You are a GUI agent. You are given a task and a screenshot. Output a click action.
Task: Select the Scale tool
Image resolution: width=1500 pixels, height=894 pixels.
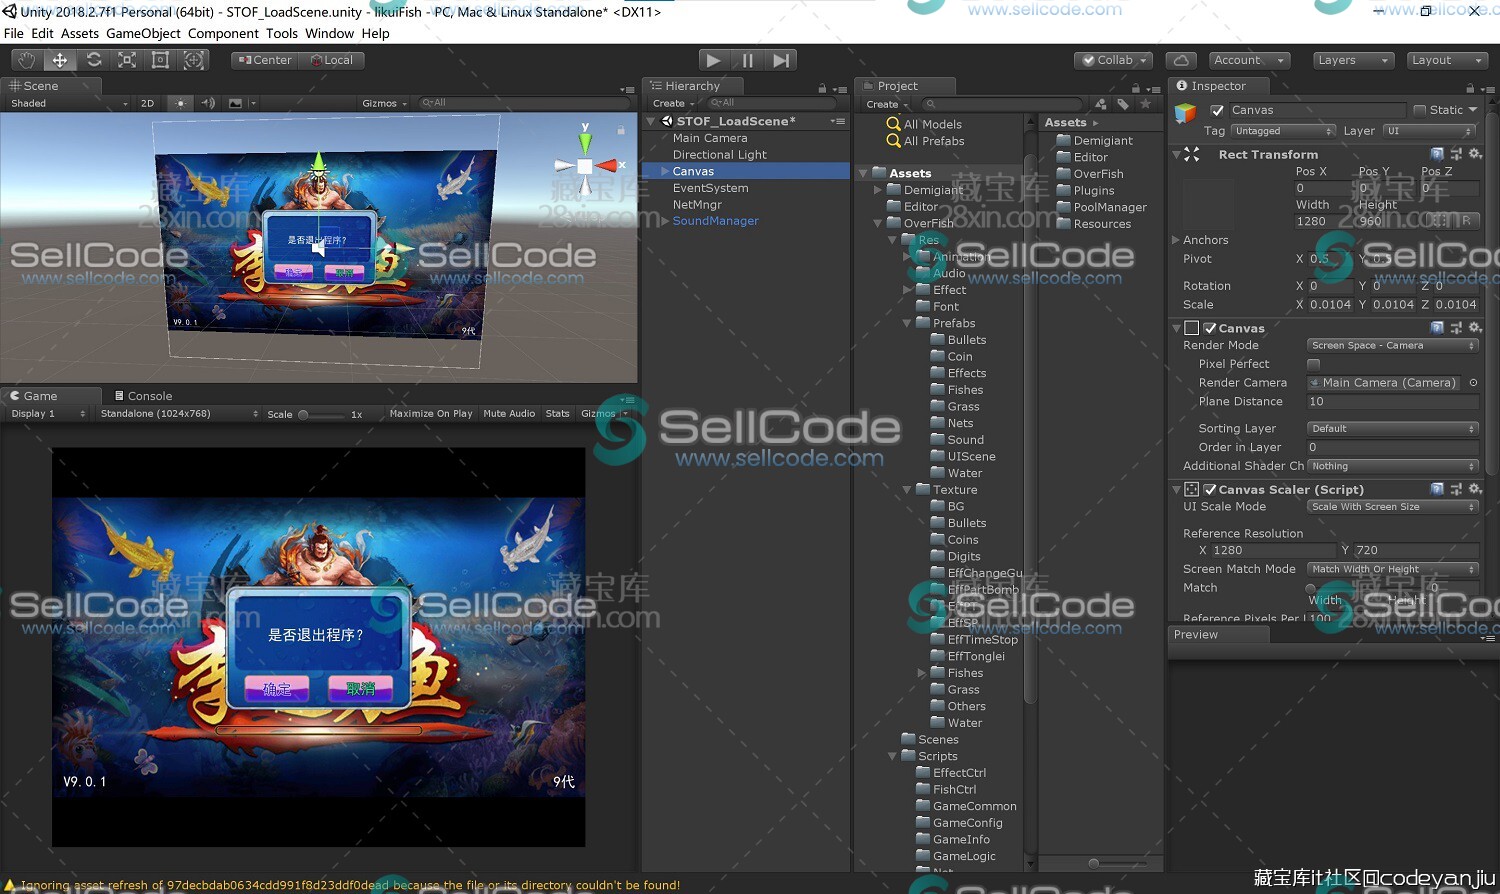coord(127,60)
